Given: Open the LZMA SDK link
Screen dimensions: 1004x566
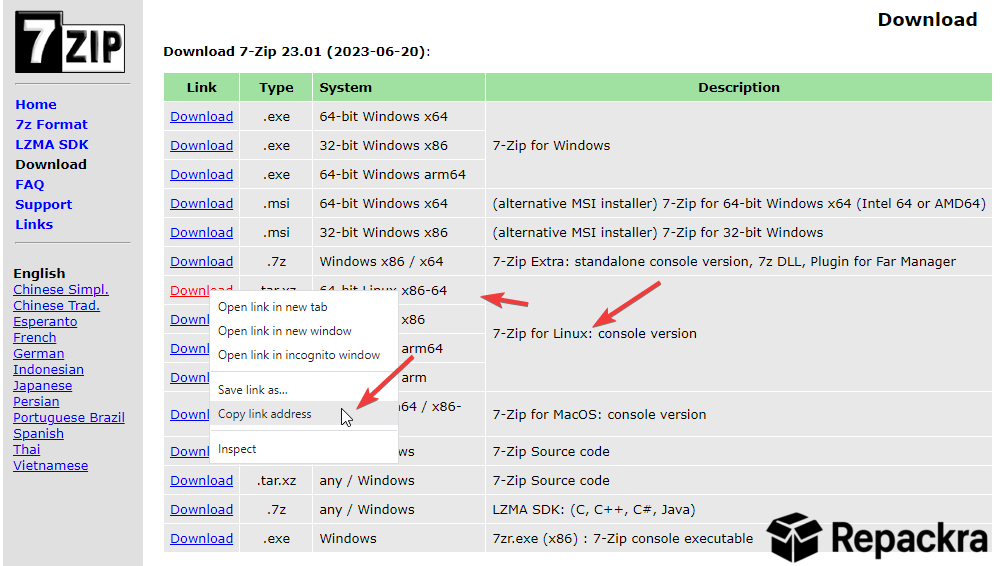Looking at the screenshot, I should 52,144.
